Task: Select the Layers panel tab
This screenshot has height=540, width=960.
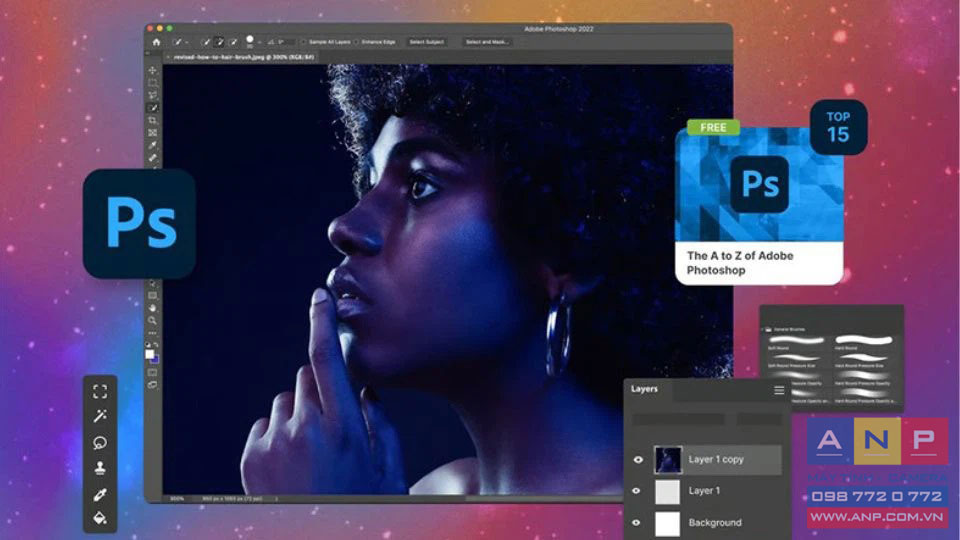Action: tap(644, 389)
